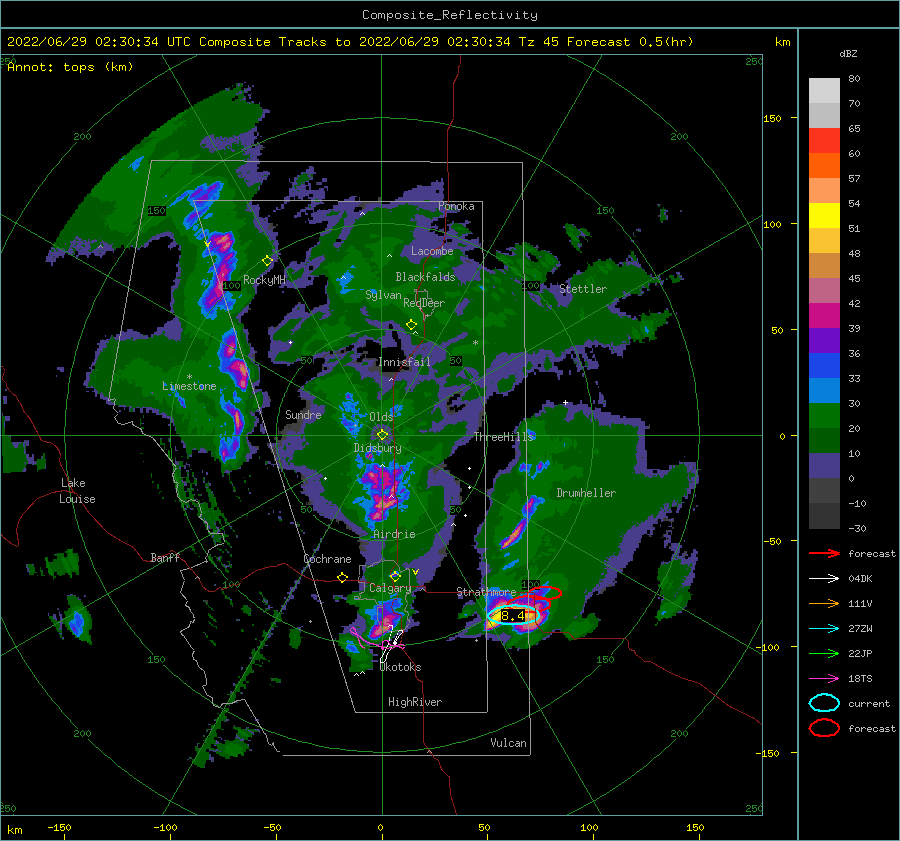Click the Ponoka label
This screenshot has width=900, height=841.
(456, 206)
